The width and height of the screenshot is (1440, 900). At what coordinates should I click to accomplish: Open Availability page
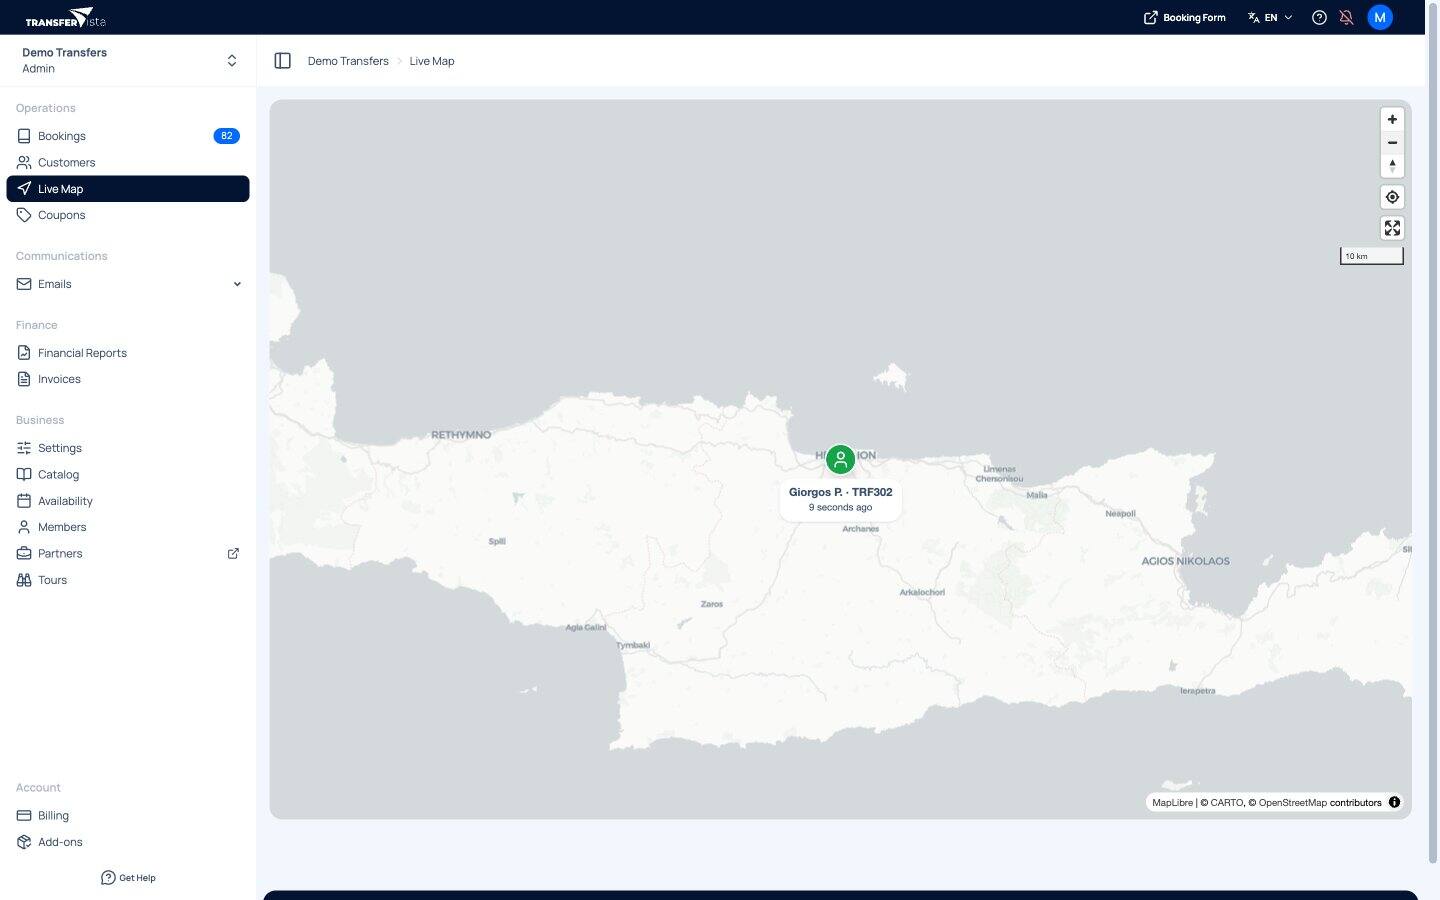(128, 501)
